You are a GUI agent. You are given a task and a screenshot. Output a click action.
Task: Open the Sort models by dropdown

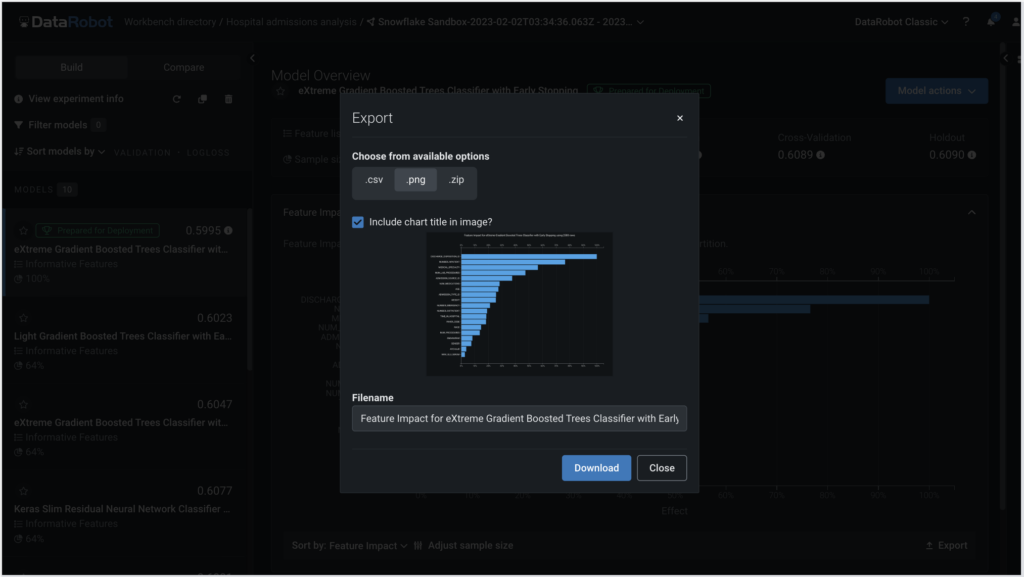pos(59,151)
